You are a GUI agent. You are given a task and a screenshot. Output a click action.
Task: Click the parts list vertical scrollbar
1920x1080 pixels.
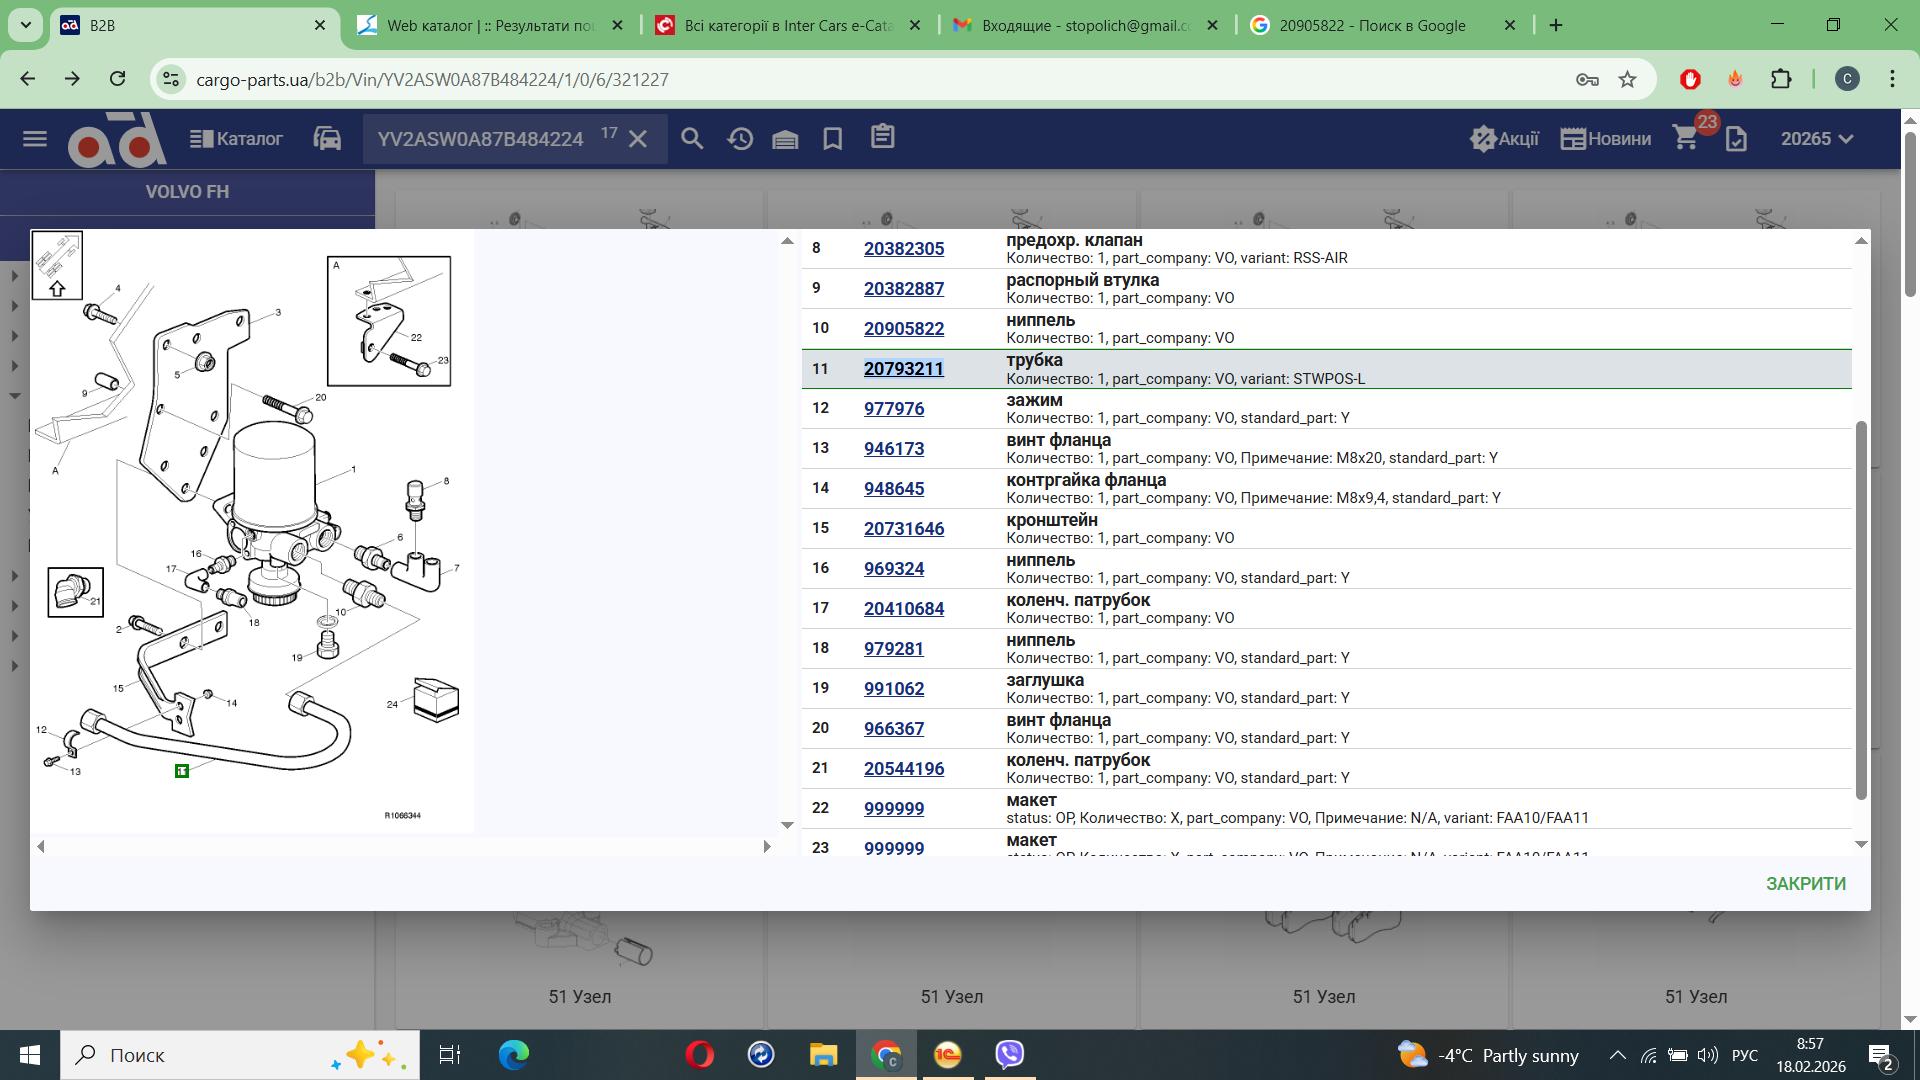(1860, 610)
